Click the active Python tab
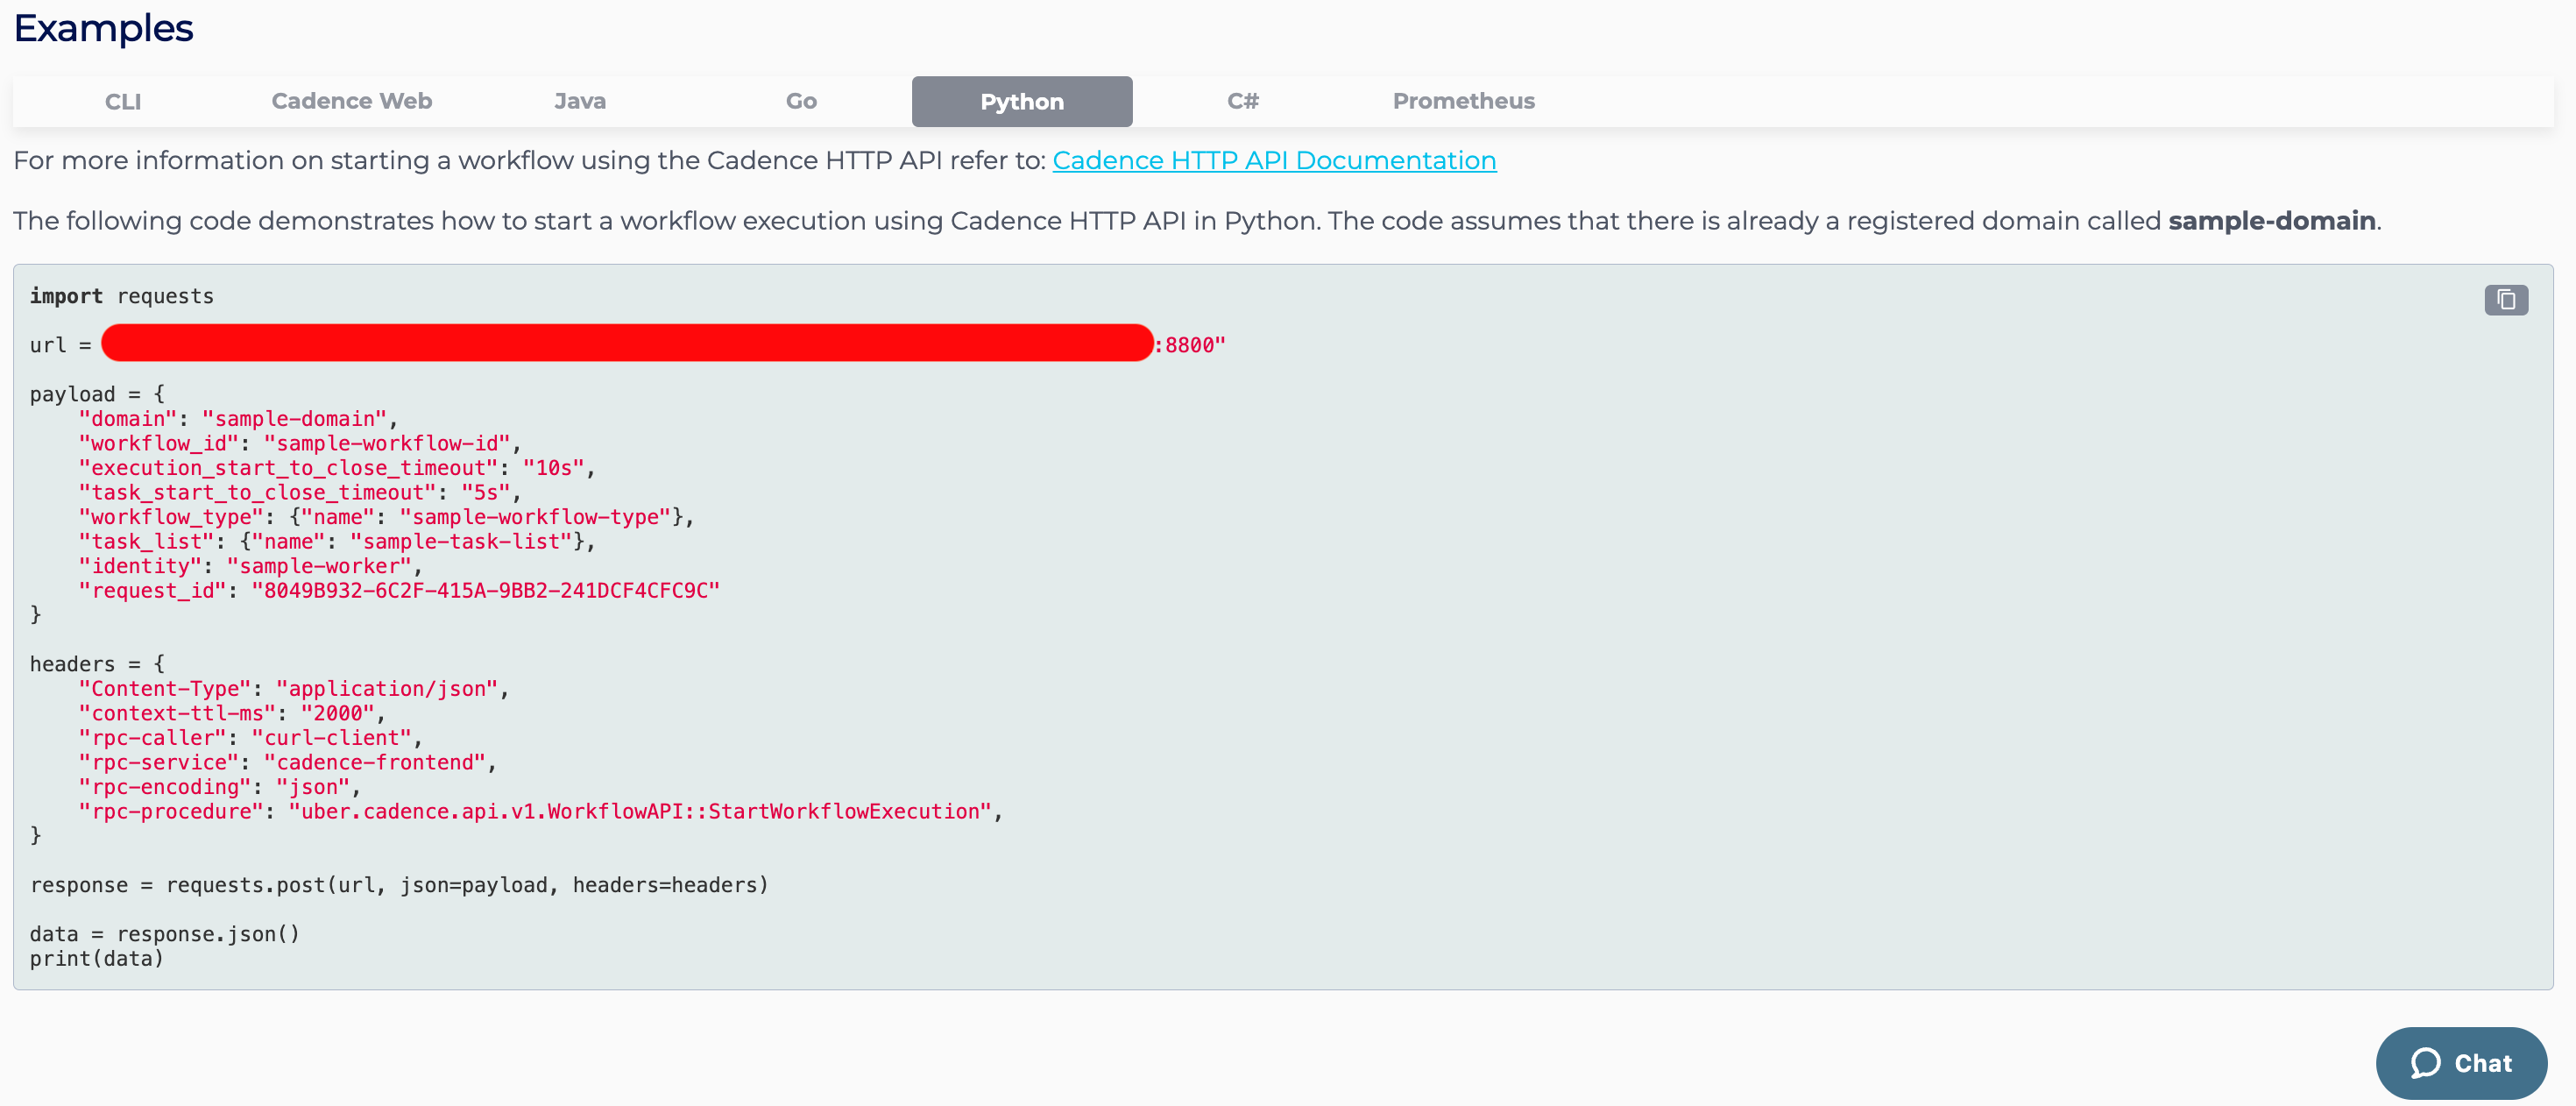This screenshot has width=2576, height=1106. pos(1021,102)
